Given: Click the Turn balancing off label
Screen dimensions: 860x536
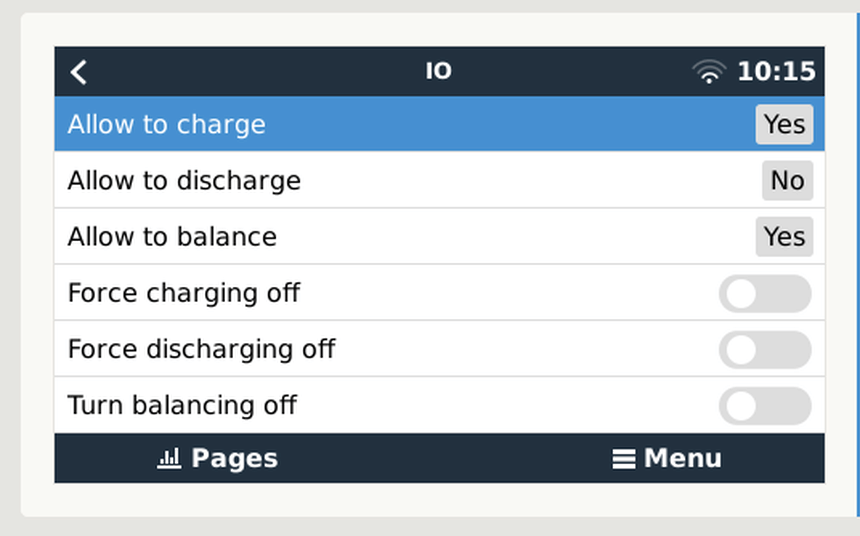Looking at the screenshot, I should coord(182,405).
